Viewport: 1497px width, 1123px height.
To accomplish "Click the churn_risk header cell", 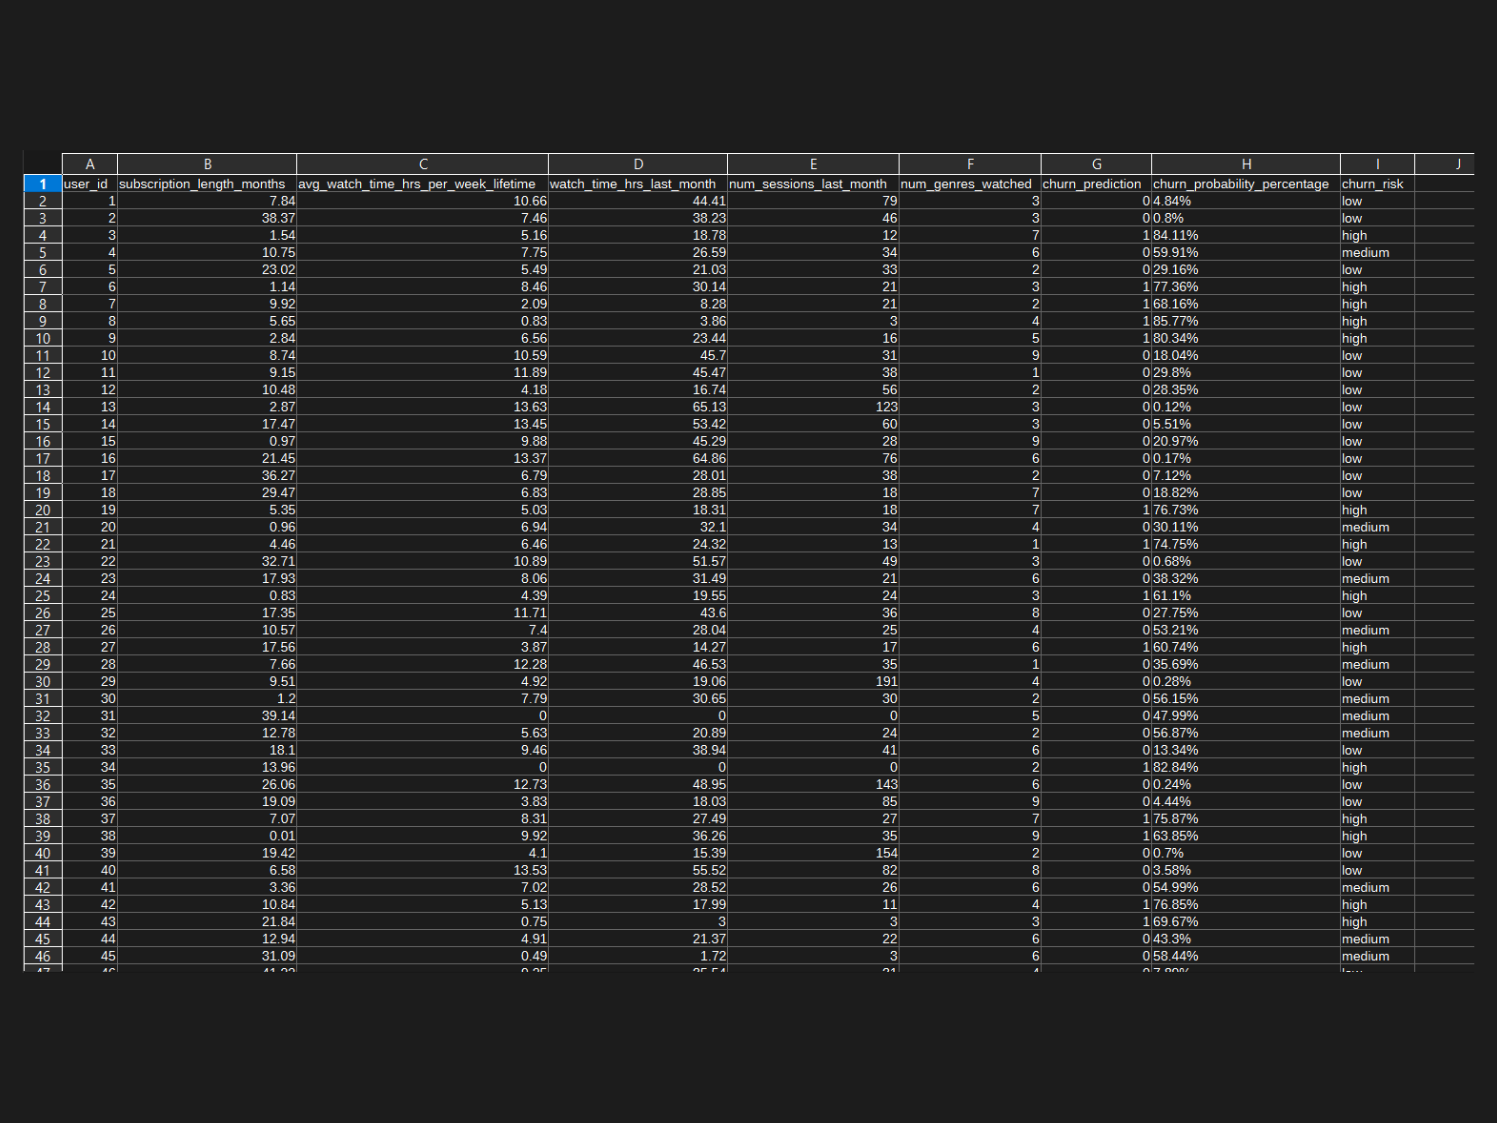I will tap(1377, 184).
